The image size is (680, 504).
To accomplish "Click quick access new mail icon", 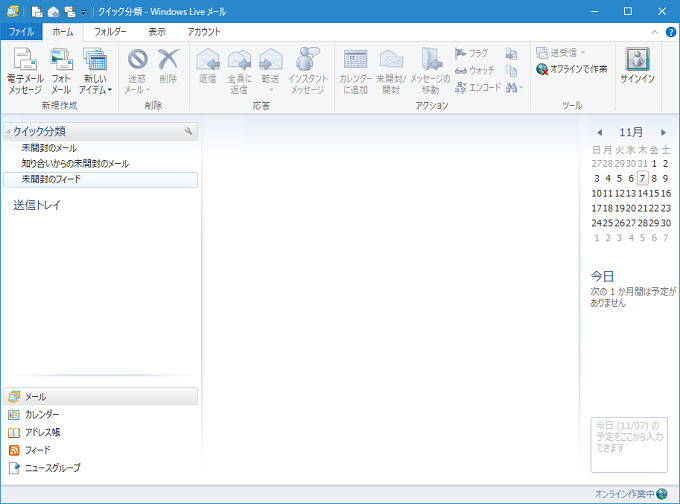I will [x=37, y=12].
